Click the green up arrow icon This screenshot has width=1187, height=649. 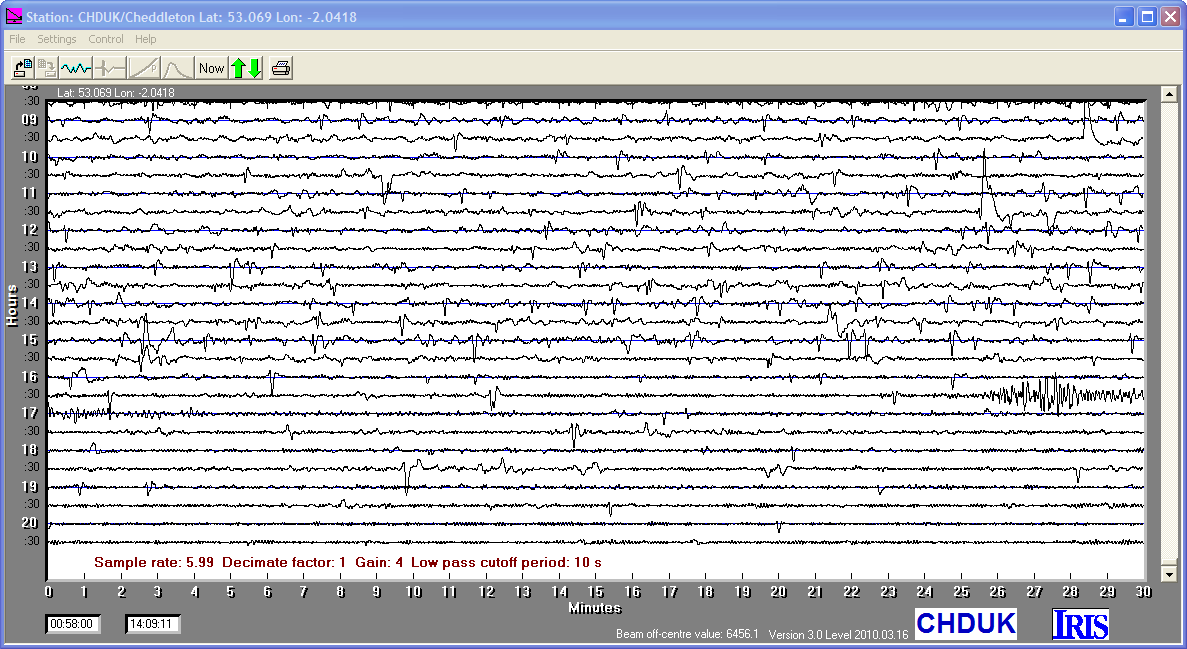pyautogui.click(x=238, y=68)
